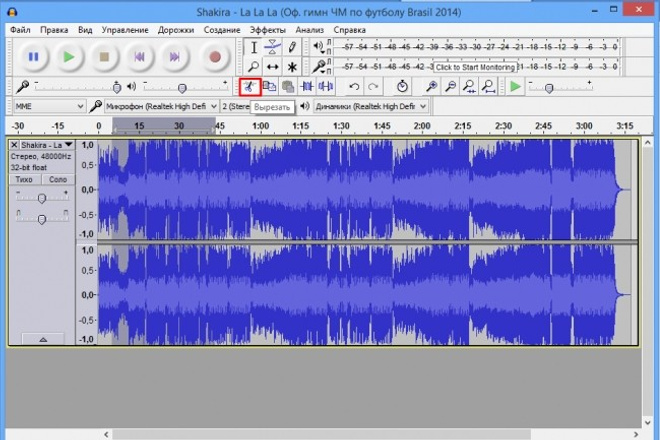660x440 pixels.
Task: Open the Управление menu
Action: [125, 30]
